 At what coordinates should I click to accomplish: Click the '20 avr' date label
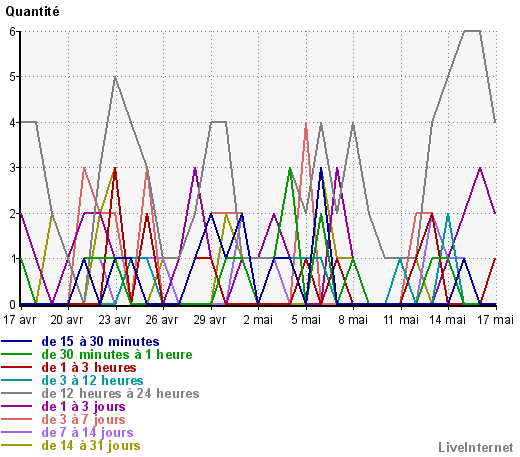click(67, 320)
